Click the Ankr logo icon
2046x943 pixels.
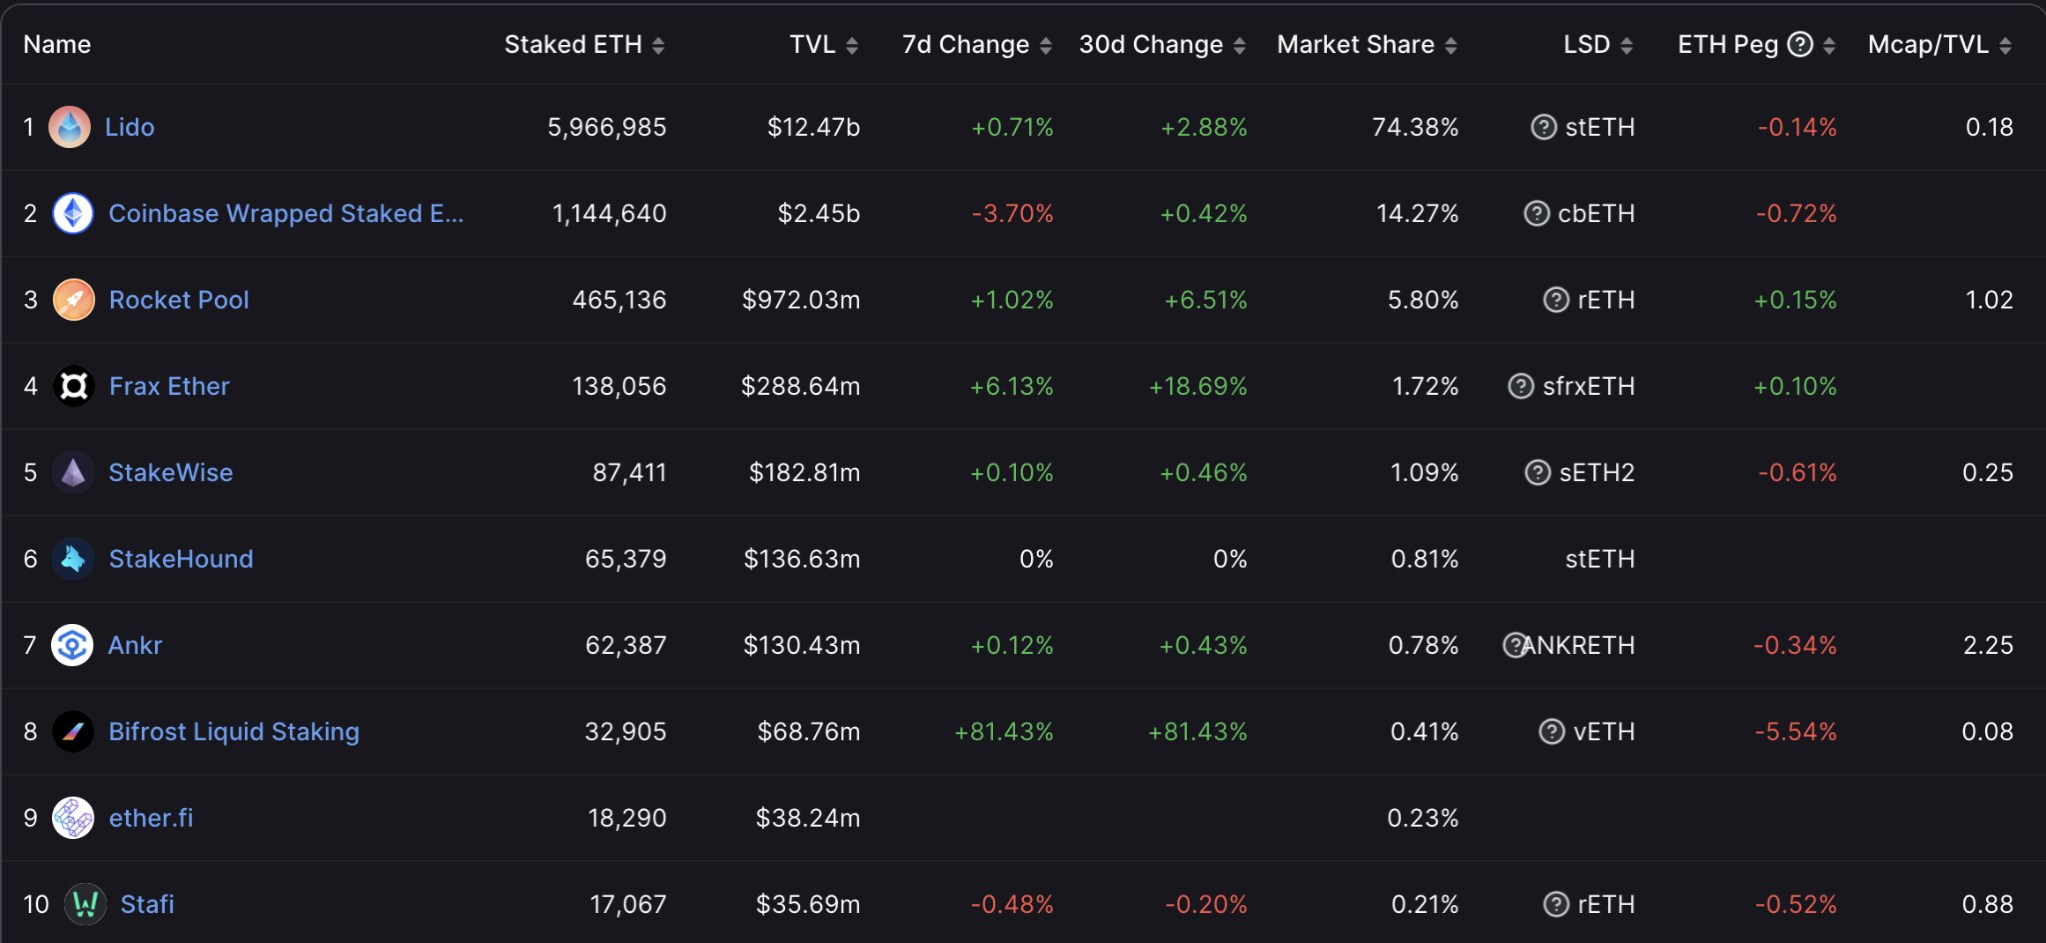pos(72,645)
